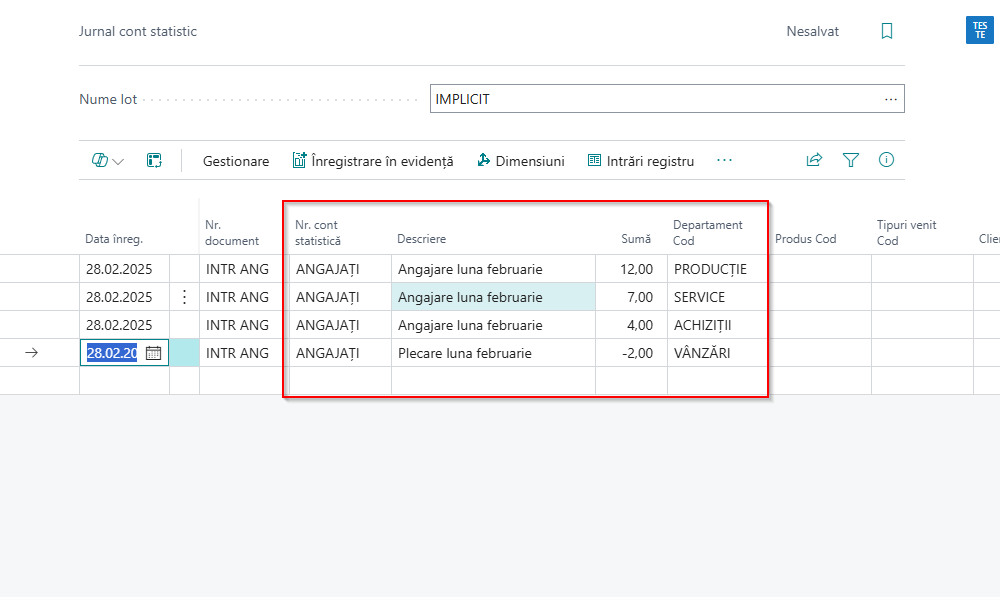Open Intrări registru action
Viewport: 1000px width, 600px height.
point(641,161)
